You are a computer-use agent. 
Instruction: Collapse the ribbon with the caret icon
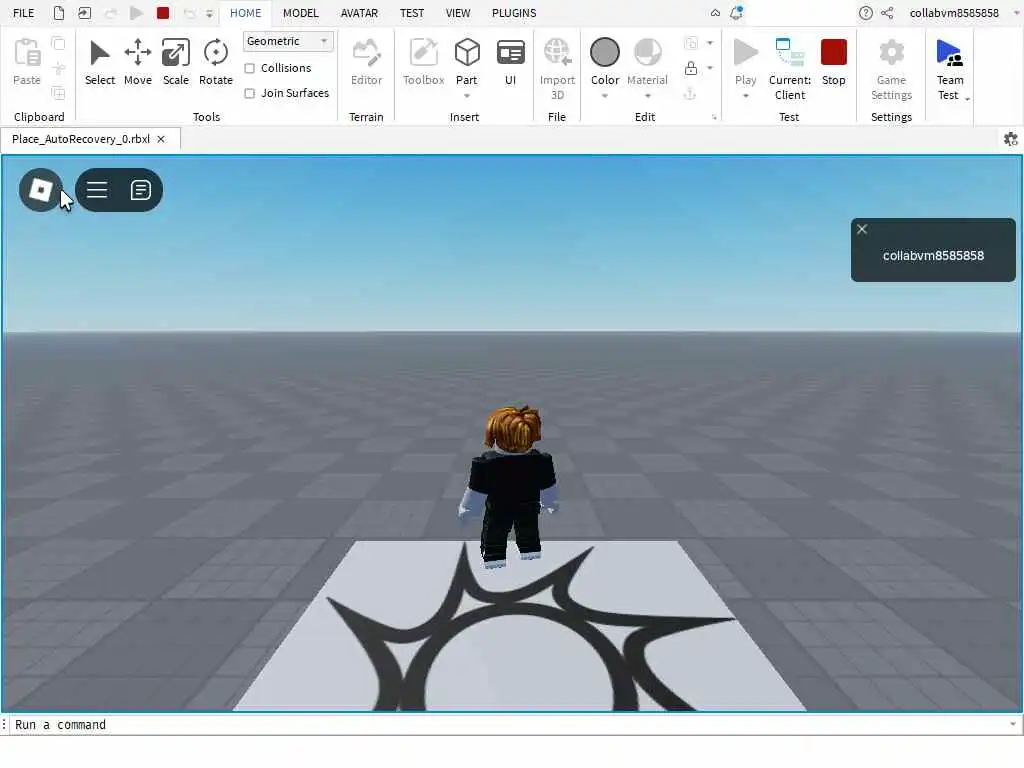coord(715,13)
